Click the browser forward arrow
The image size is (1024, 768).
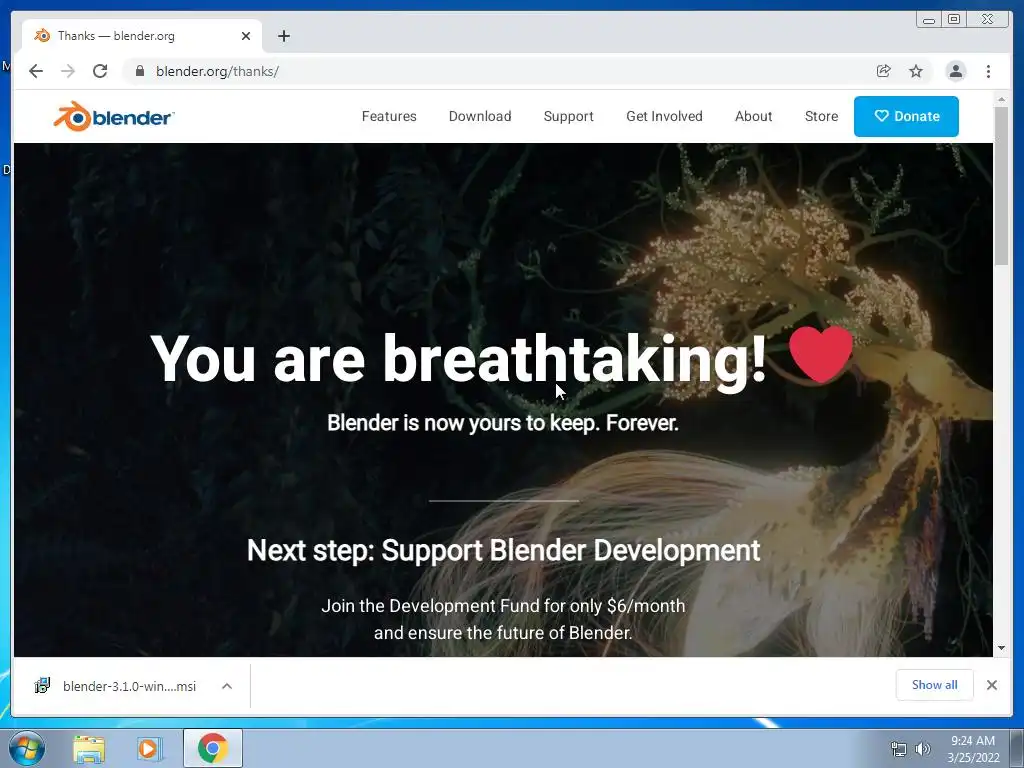(x=68, y=71)
